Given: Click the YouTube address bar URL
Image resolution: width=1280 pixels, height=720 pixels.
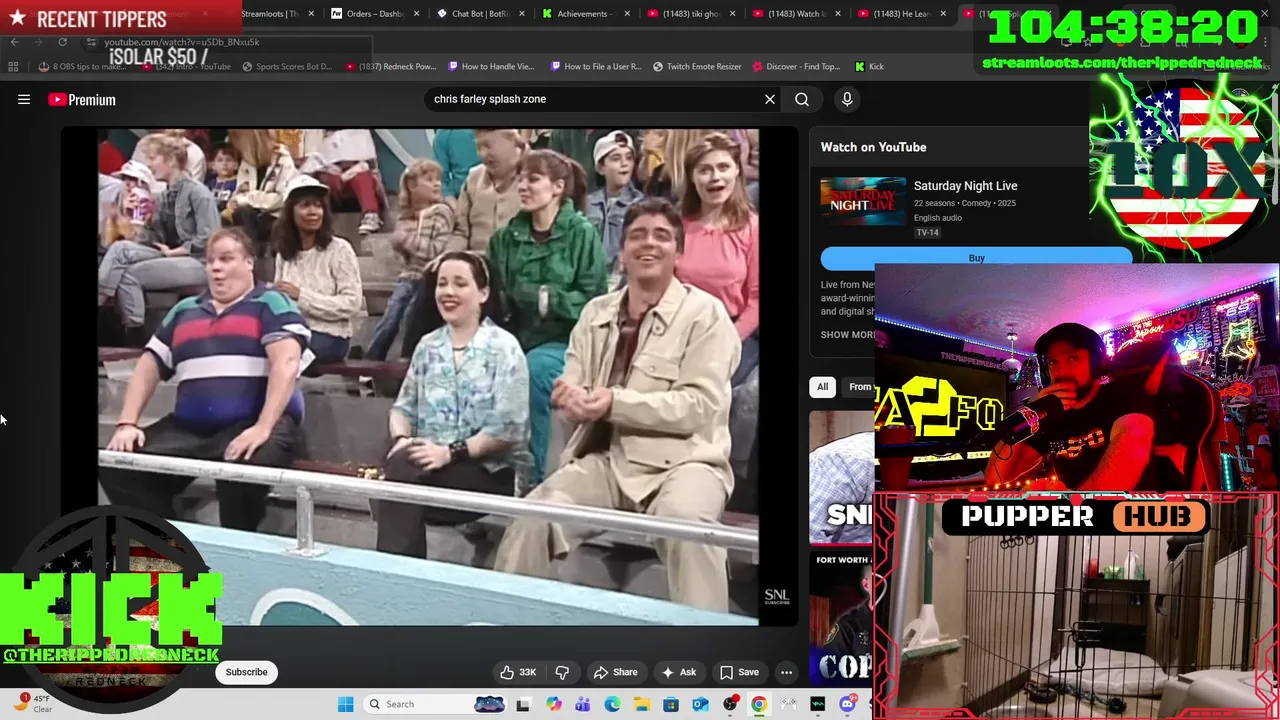Looking at the screenshot, I should [182, 42].
